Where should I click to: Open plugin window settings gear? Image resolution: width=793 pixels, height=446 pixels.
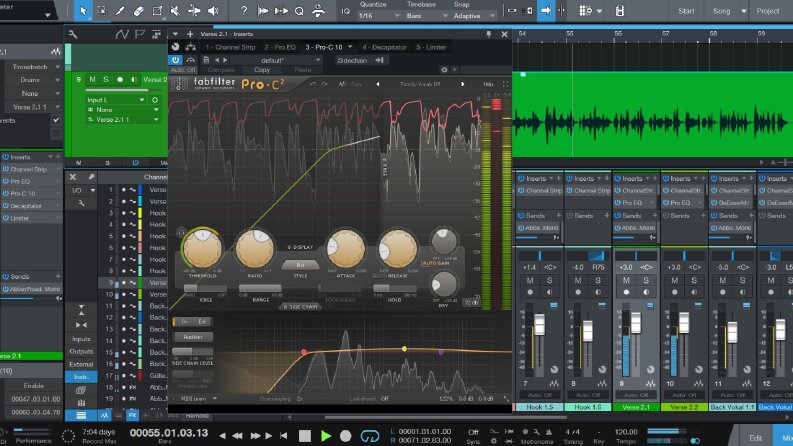(444, 70)
